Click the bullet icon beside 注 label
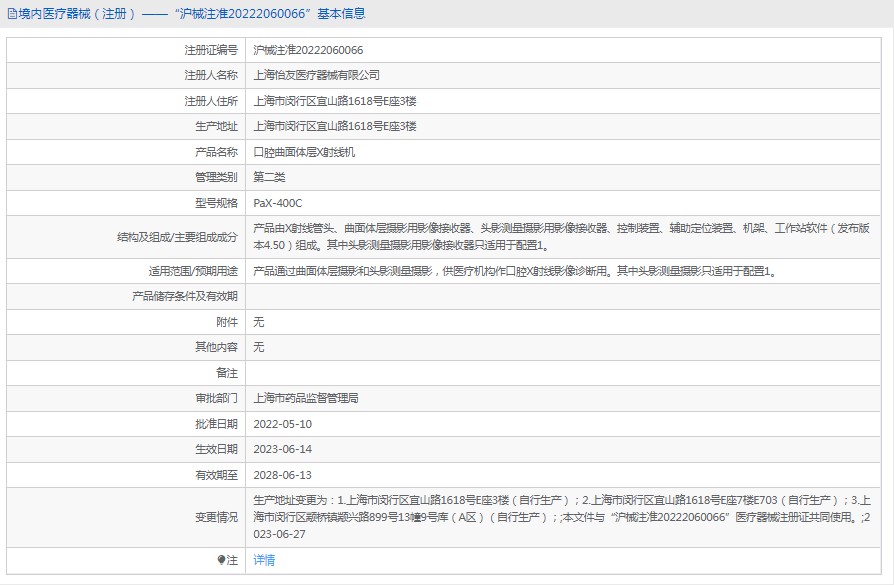Viewport: 894px width, 585px height. (221, 560)
